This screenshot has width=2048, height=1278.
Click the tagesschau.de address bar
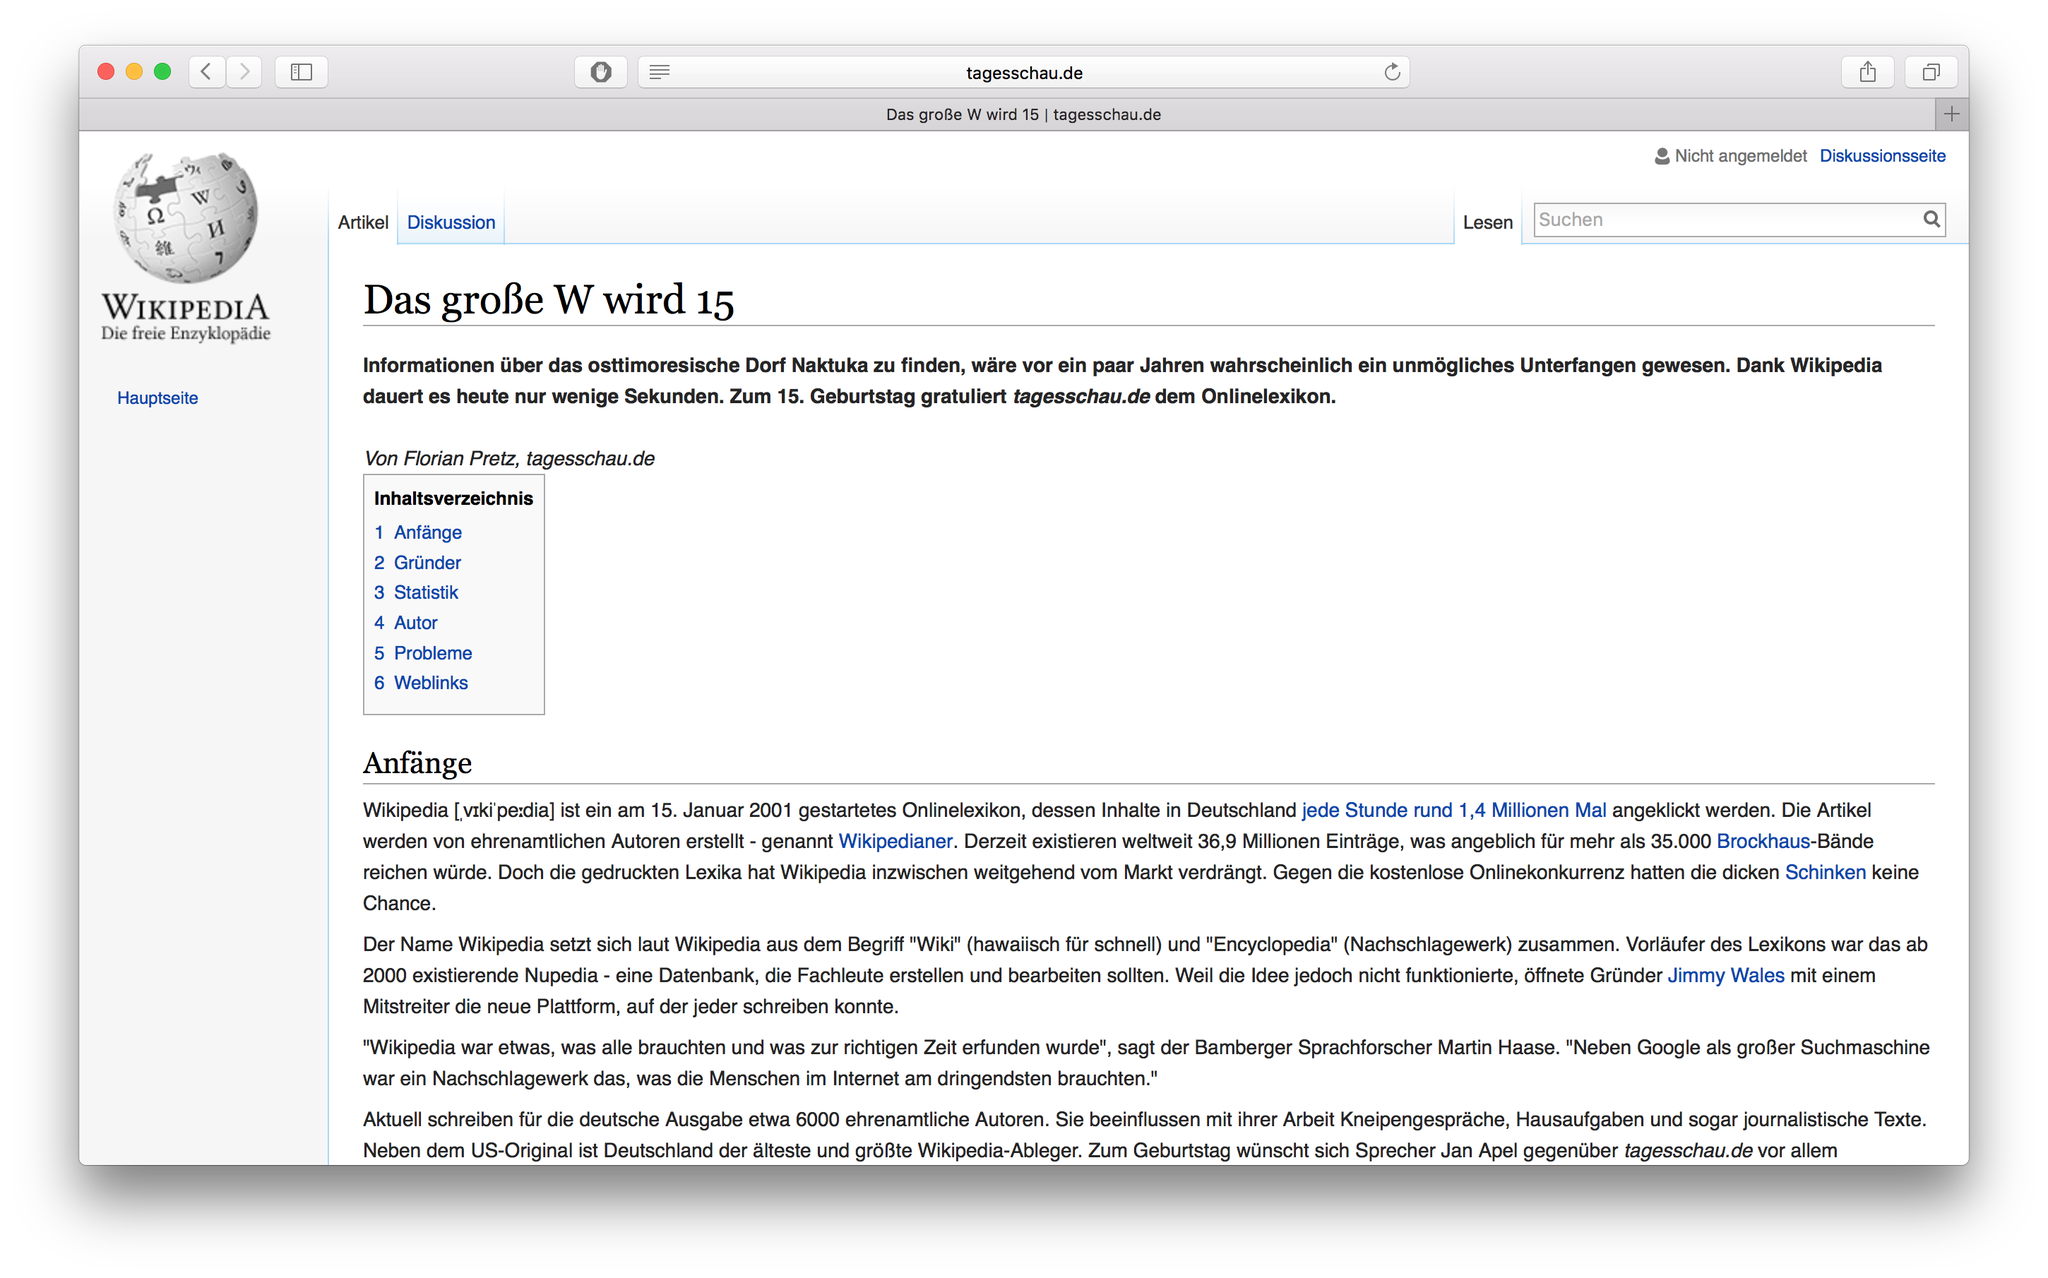tap(1024, 72)
